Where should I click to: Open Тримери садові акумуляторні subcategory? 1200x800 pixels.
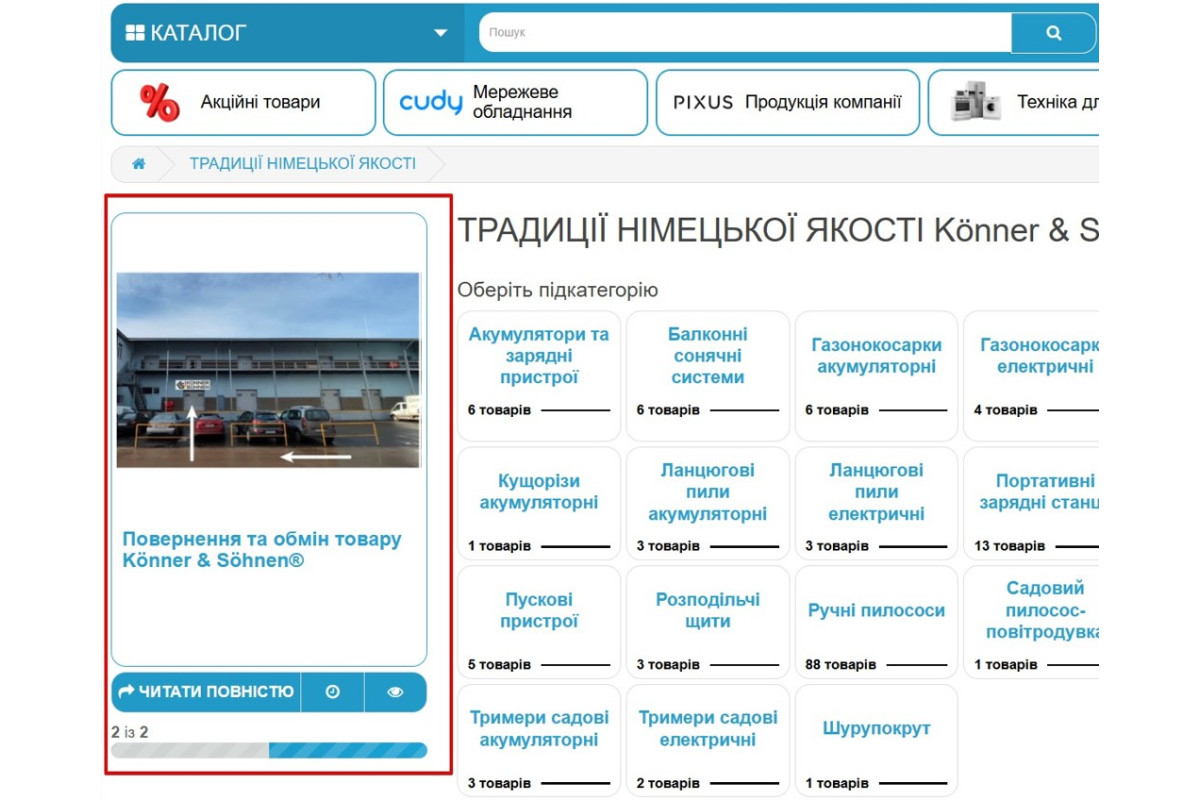539,729
